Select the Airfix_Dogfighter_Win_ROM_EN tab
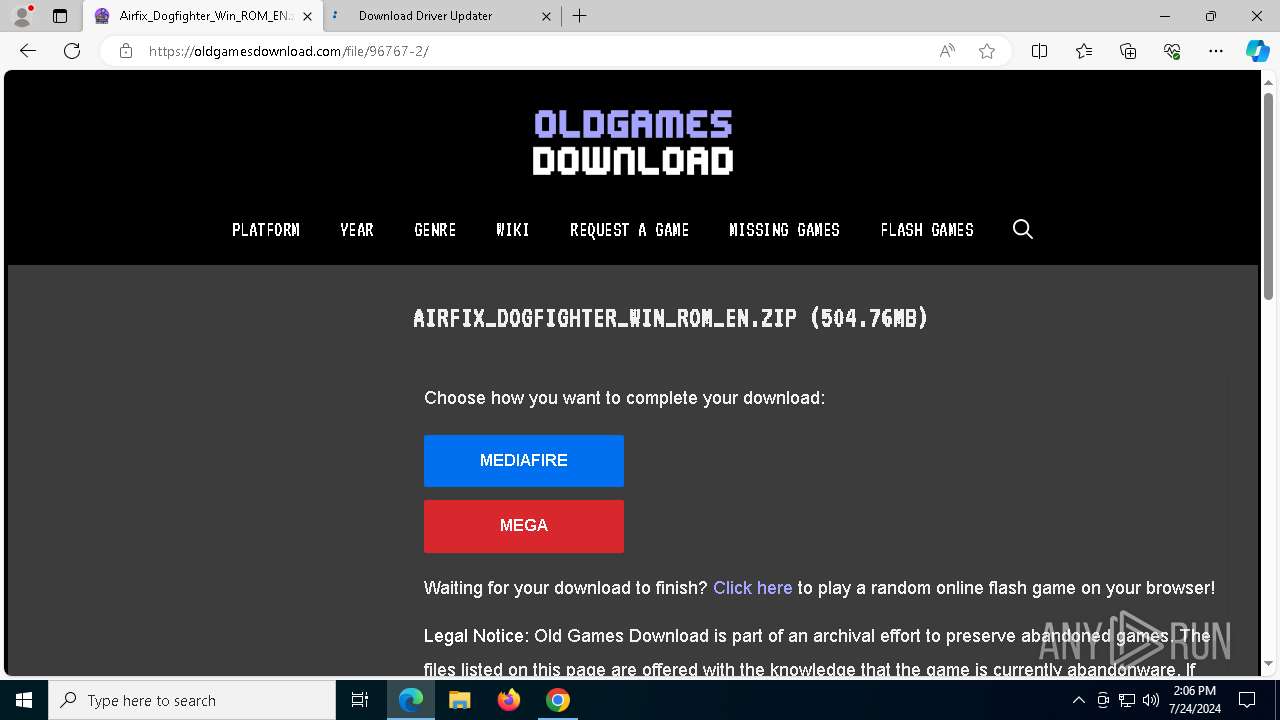This screenshot has height=720, width=1280. click(x=203, y=16)
